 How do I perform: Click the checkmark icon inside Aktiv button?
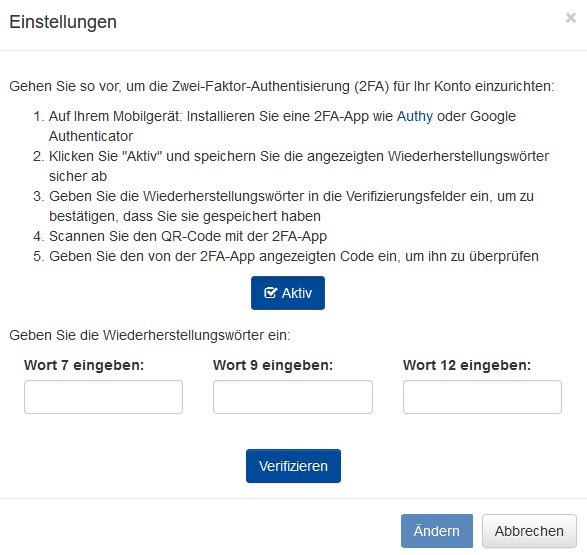tap(271, 293)
